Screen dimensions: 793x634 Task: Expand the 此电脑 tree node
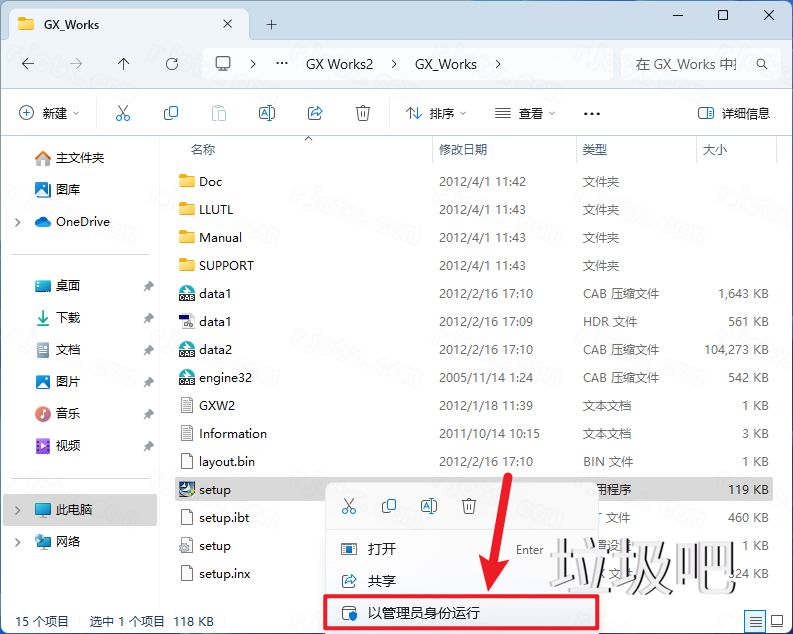click(x=18, y=510)
